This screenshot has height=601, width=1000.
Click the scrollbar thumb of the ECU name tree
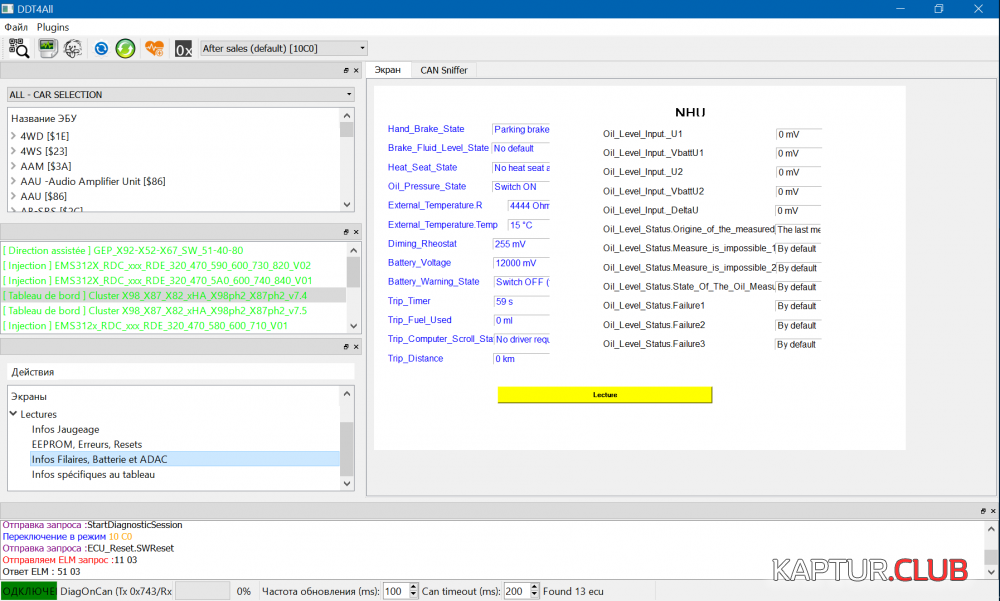(x=347, y=130)
